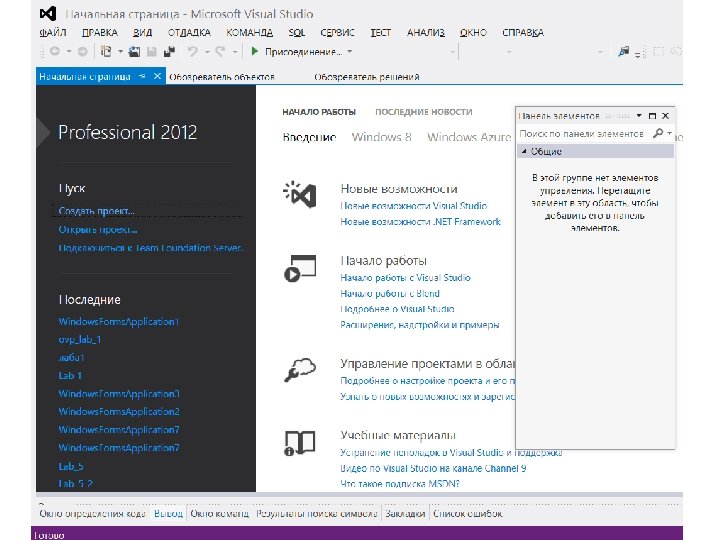Click Видео по Visual Studio на Channel 9 link
Viewport: 720px width, 540px height.
(x=433, y=468)
